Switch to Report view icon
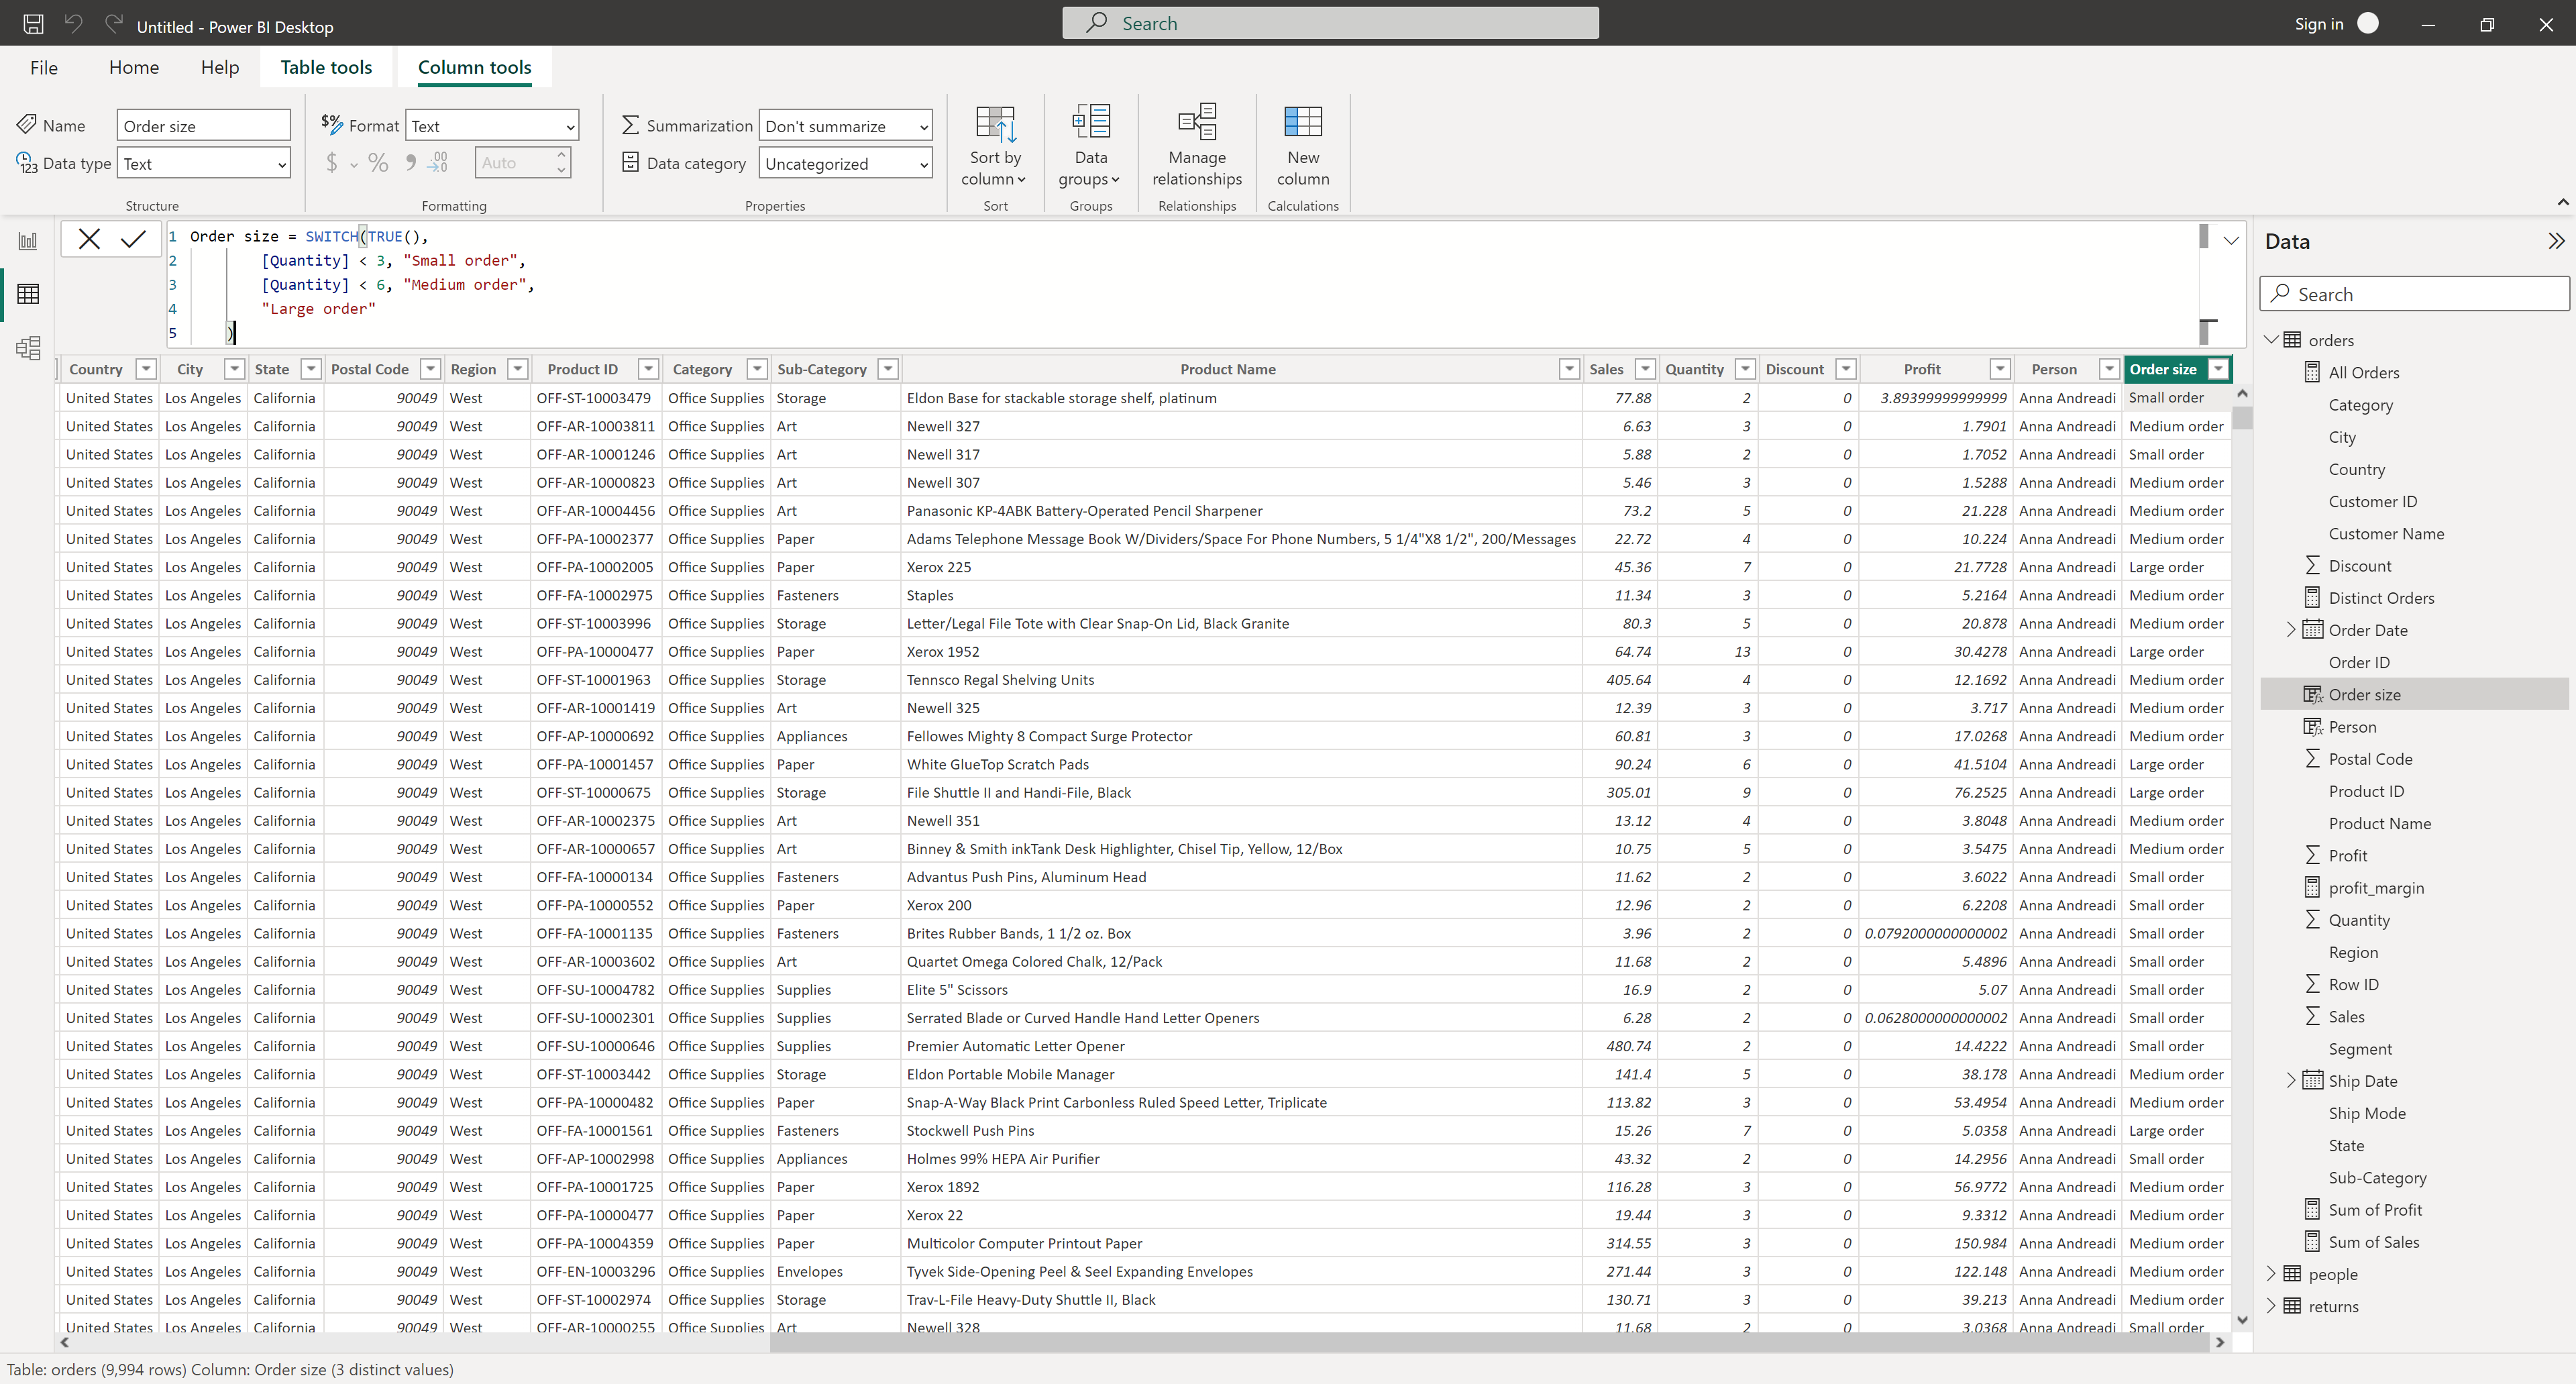 point(28,241)
